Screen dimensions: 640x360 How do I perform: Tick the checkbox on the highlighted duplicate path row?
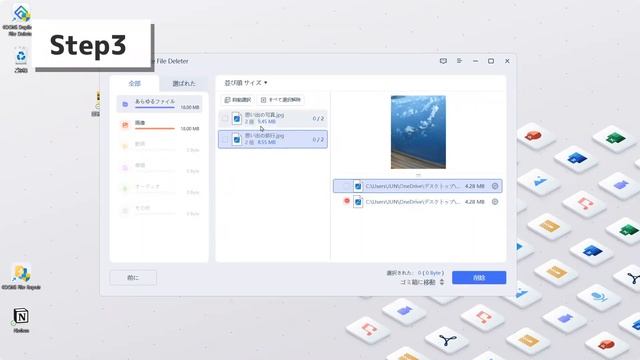[x=347, y=186]
